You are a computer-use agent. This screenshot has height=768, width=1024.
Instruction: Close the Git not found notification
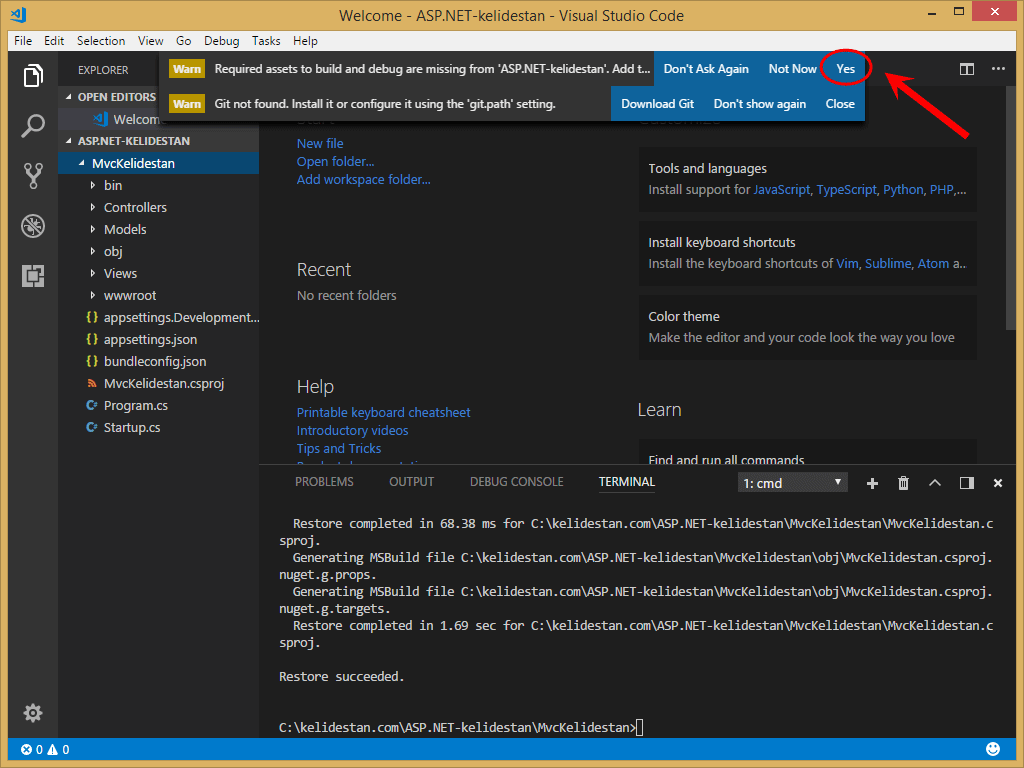(840, 104)
